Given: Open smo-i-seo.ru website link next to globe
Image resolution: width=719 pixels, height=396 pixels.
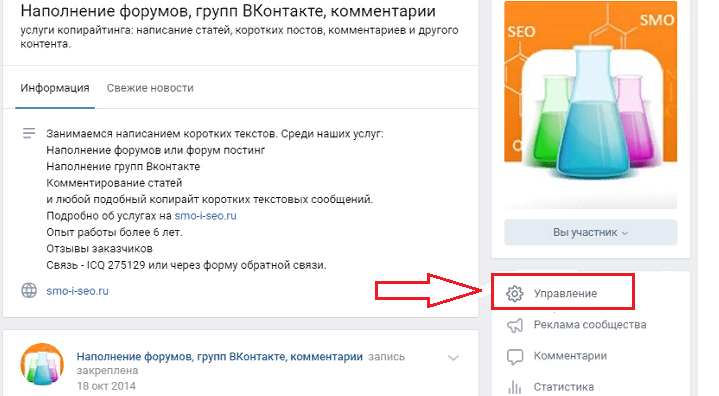Looking at the screenshot, I should (77, 291).
